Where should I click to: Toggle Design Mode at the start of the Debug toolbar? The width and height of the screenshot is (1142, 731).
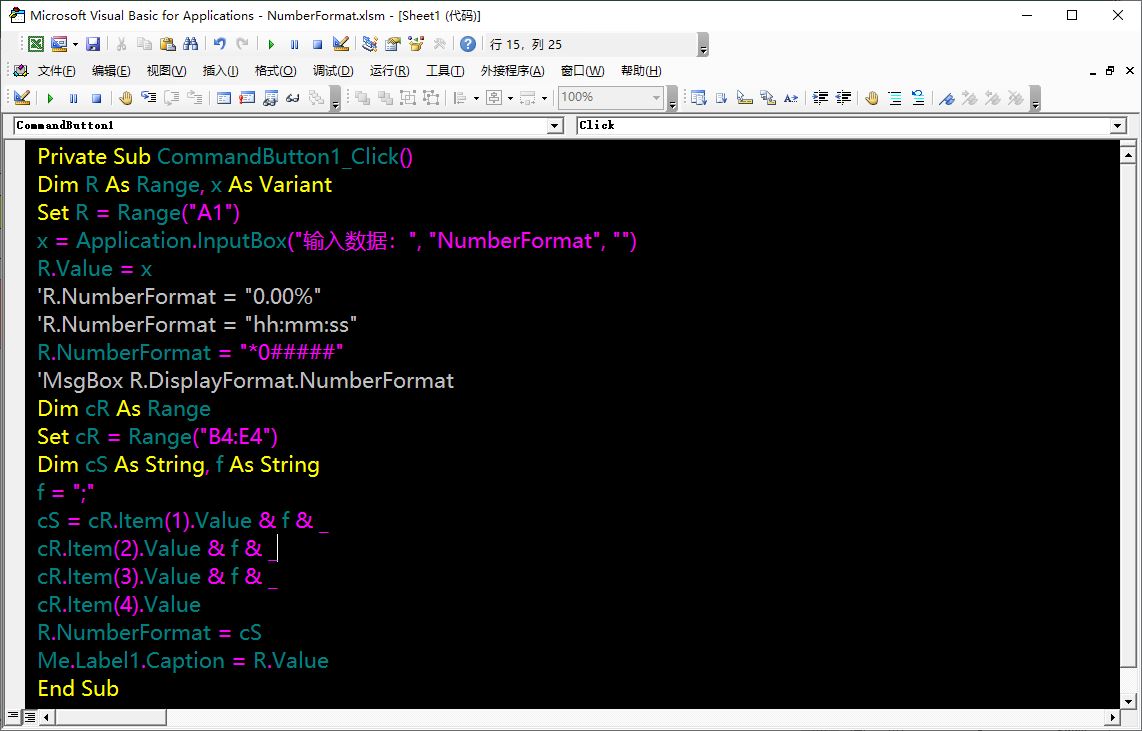click(x=22, y=98)
